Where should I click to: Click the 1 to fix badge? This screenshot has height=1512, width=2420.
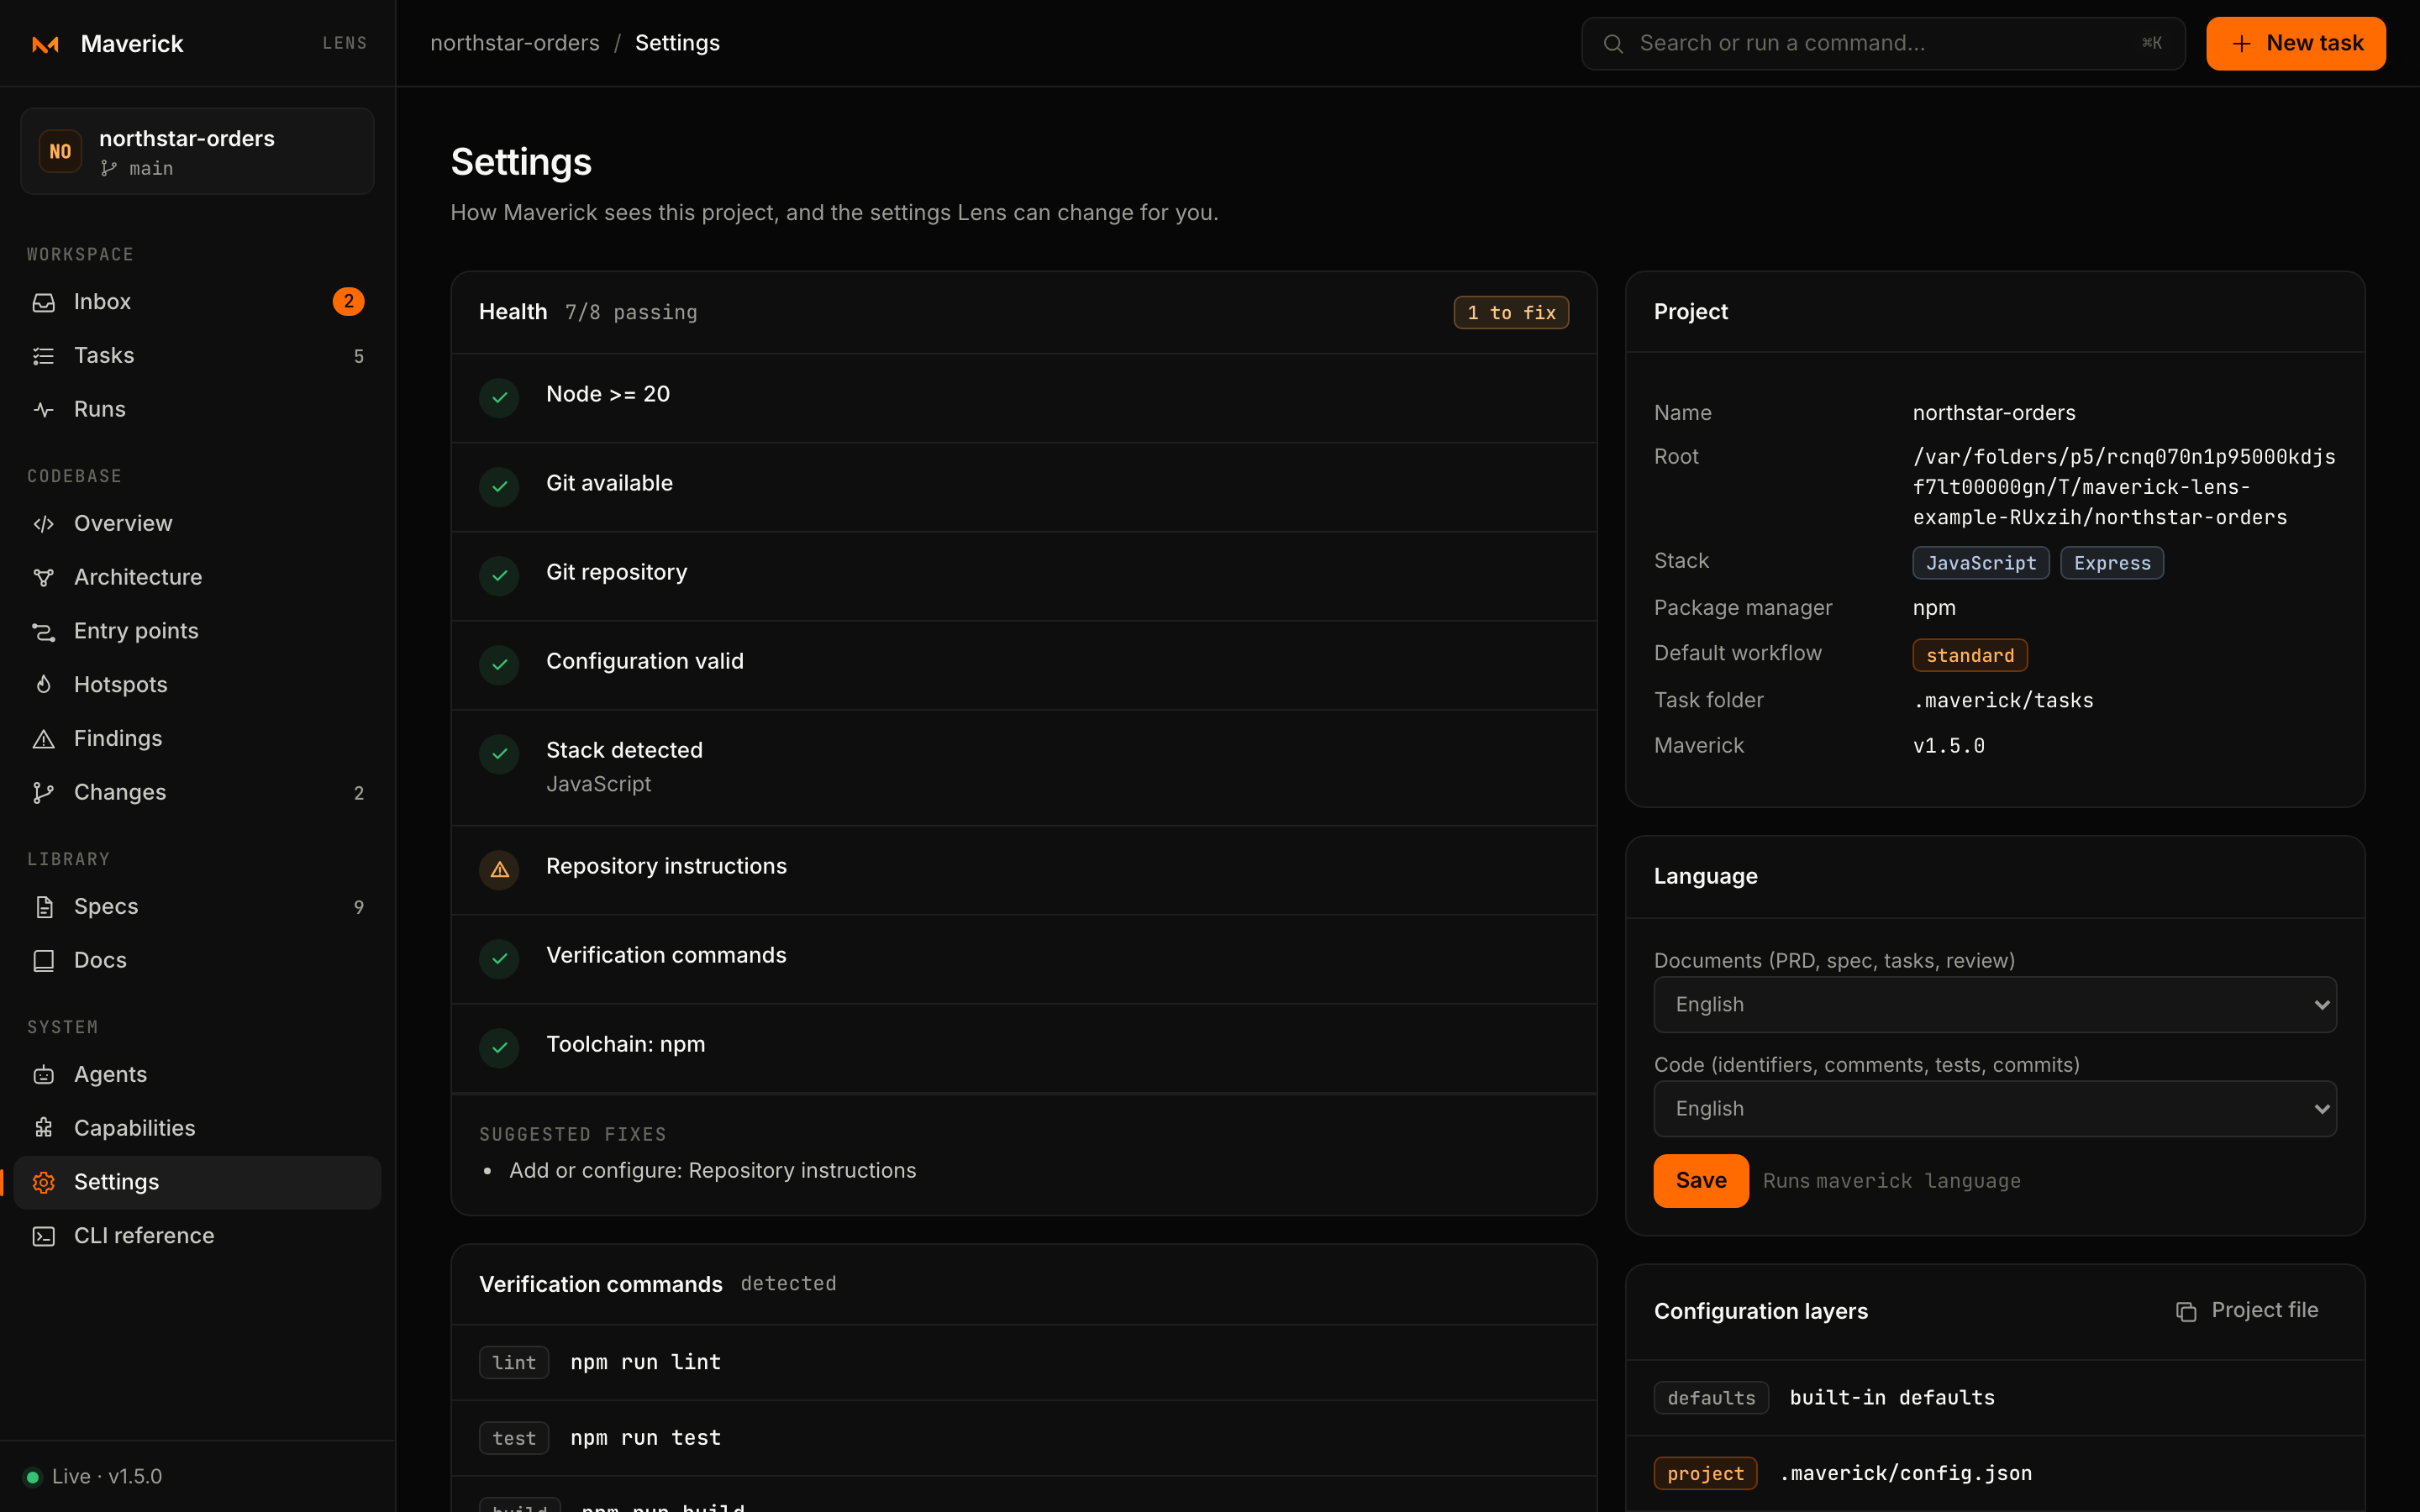tap(1511, 313)
